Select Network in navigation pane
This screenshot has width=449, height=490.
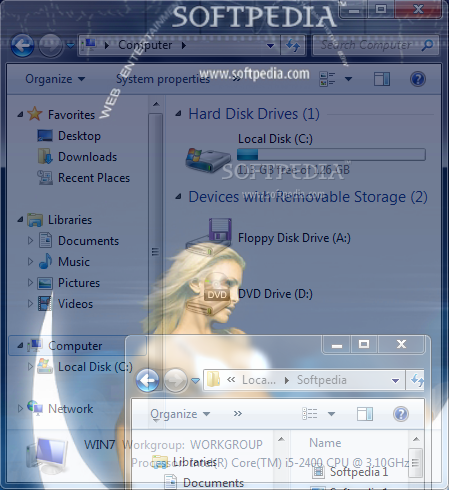[x=70, y=408]
